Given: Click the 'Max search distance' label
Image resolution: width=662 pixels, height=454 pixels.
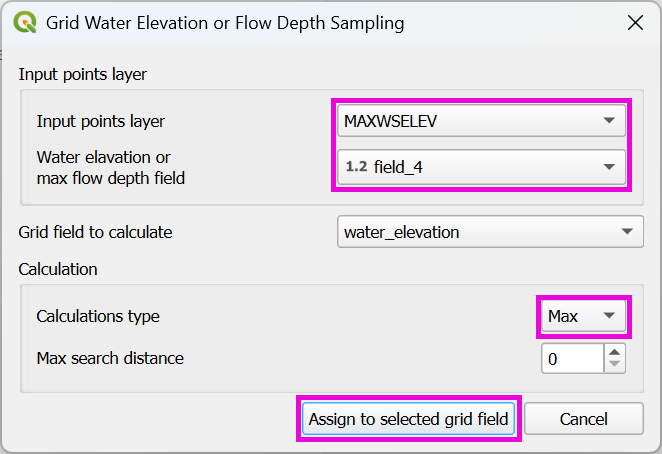Looking at the screenshot, I should coord(110,358).
